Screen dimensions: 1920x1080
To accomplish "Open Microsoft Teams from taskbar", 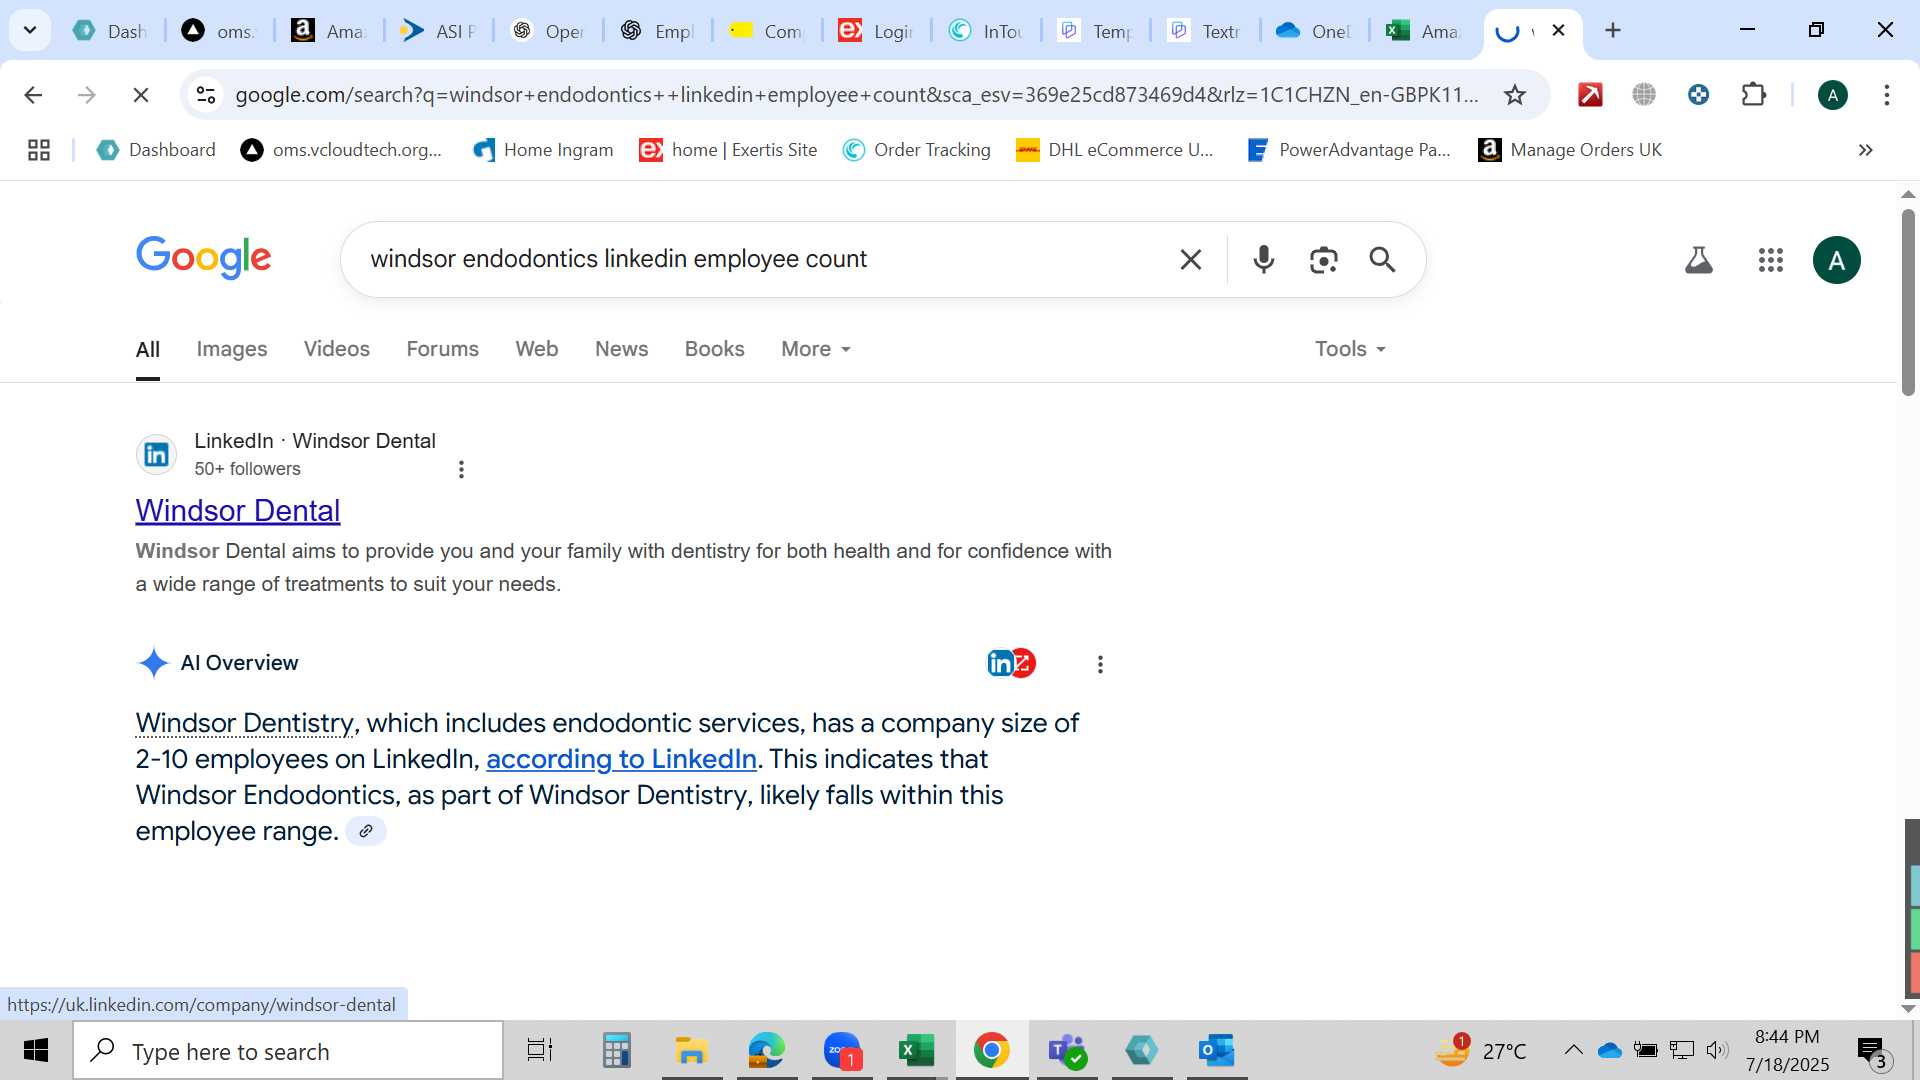I will 1066,1050.
